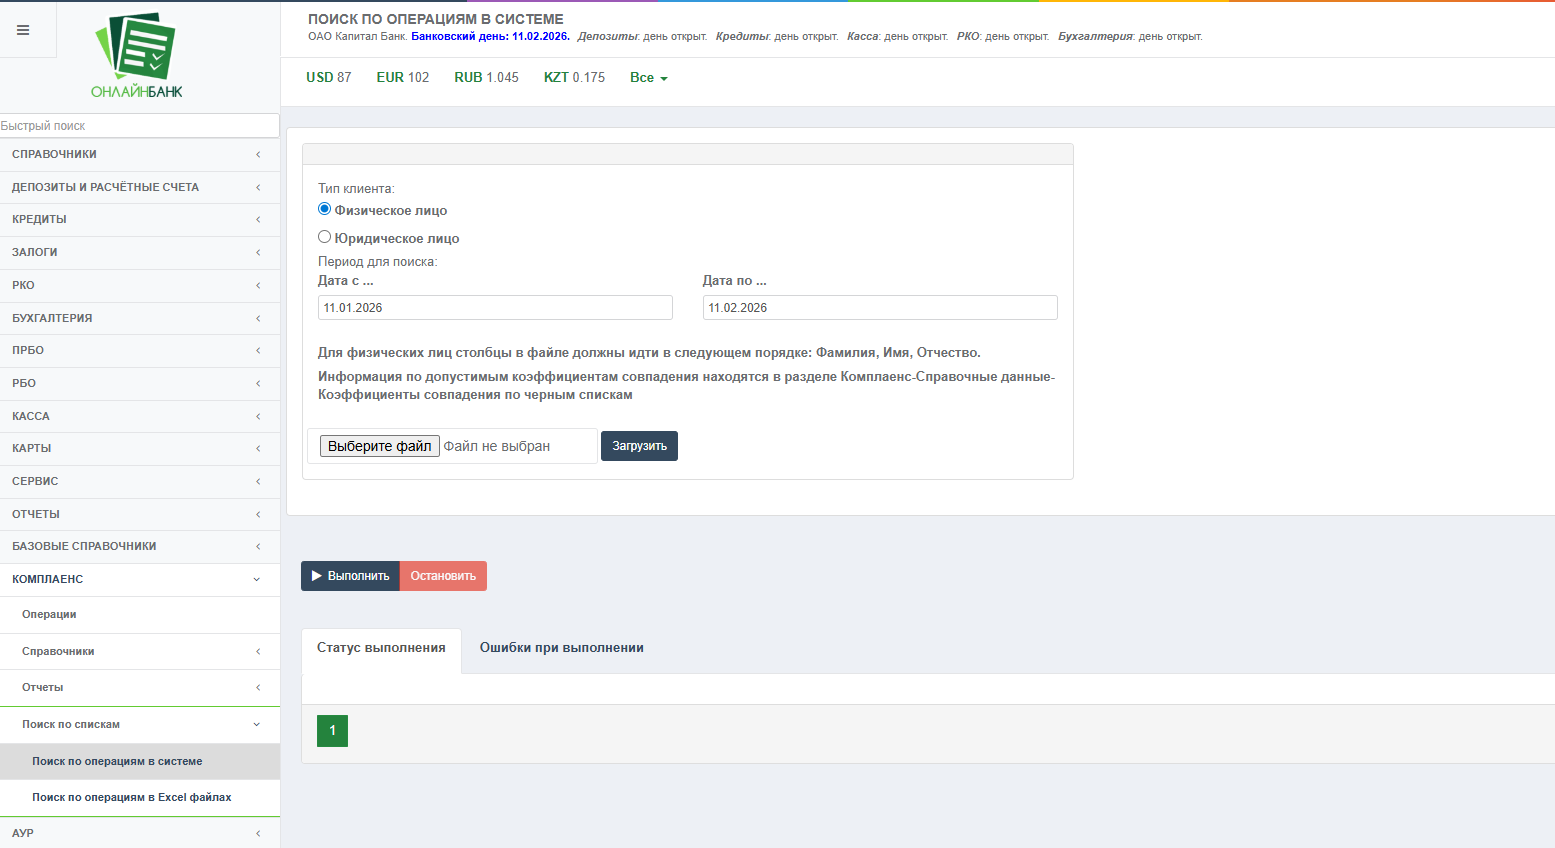This screenshot has width=1555, height=848.
Task: Collapse the Поиск по спискам submenu
Action: click(x=140, y=725)
